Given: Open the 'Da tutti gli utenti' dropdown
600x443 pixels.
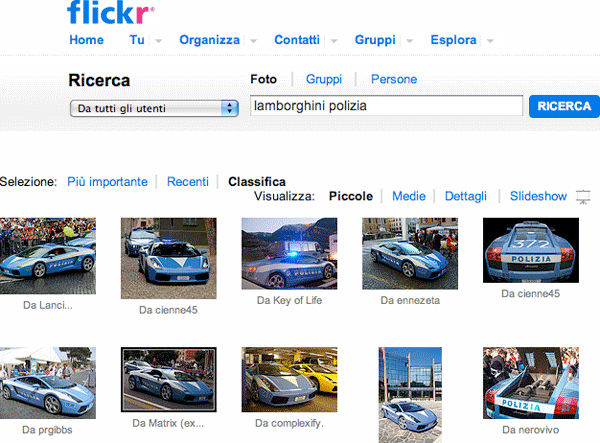Looking at the screenshot, I should 154,108.
